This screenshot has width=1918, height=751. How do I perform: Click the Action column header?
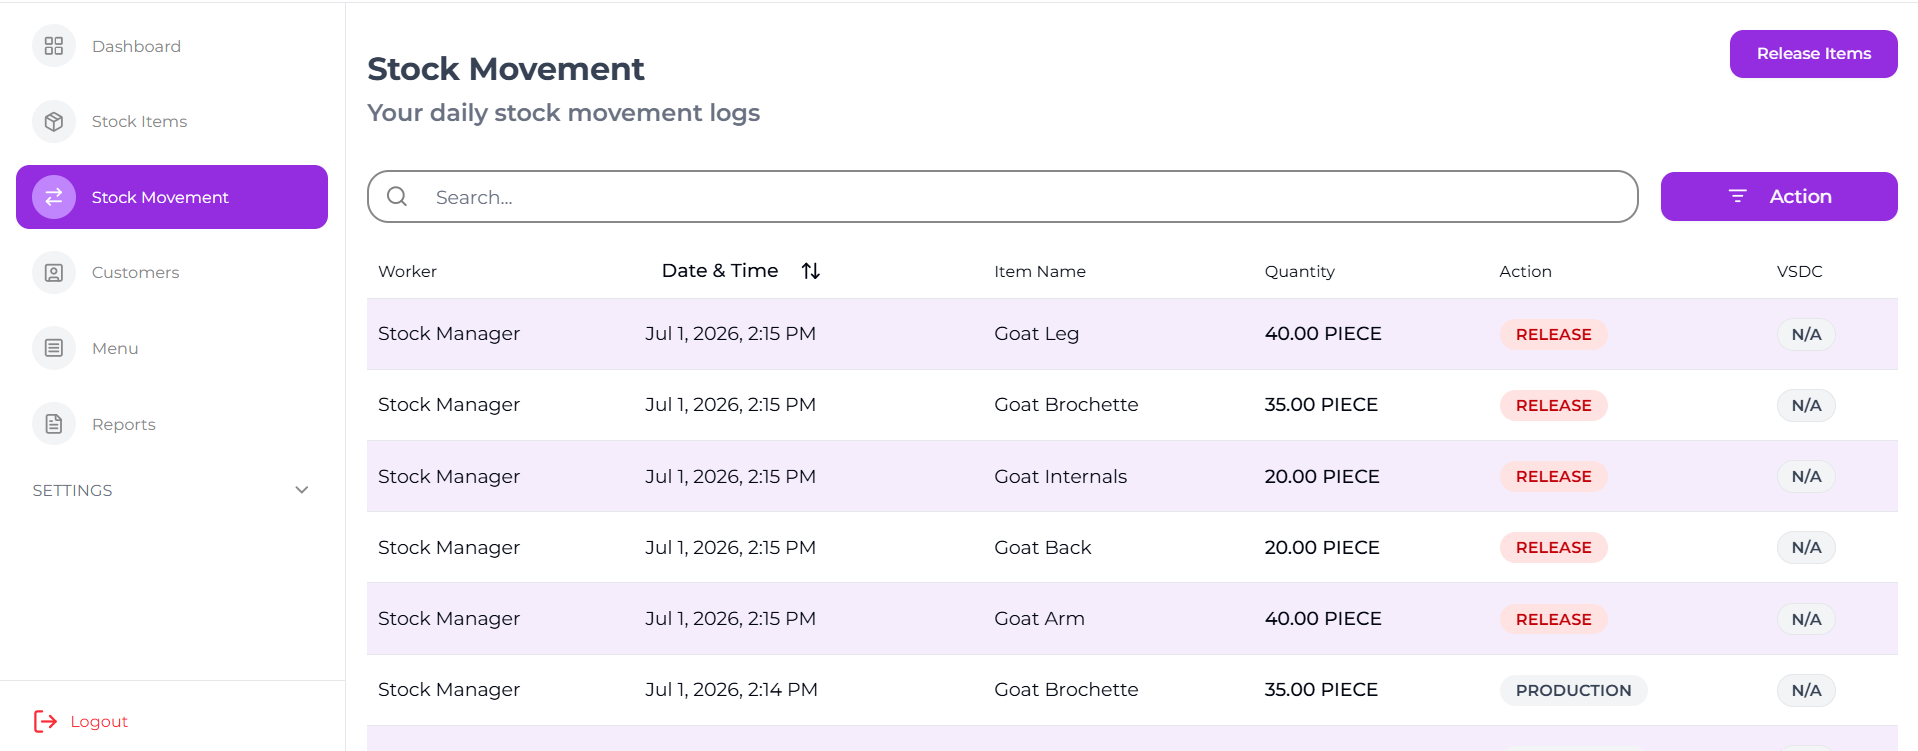pos(1525,271)
